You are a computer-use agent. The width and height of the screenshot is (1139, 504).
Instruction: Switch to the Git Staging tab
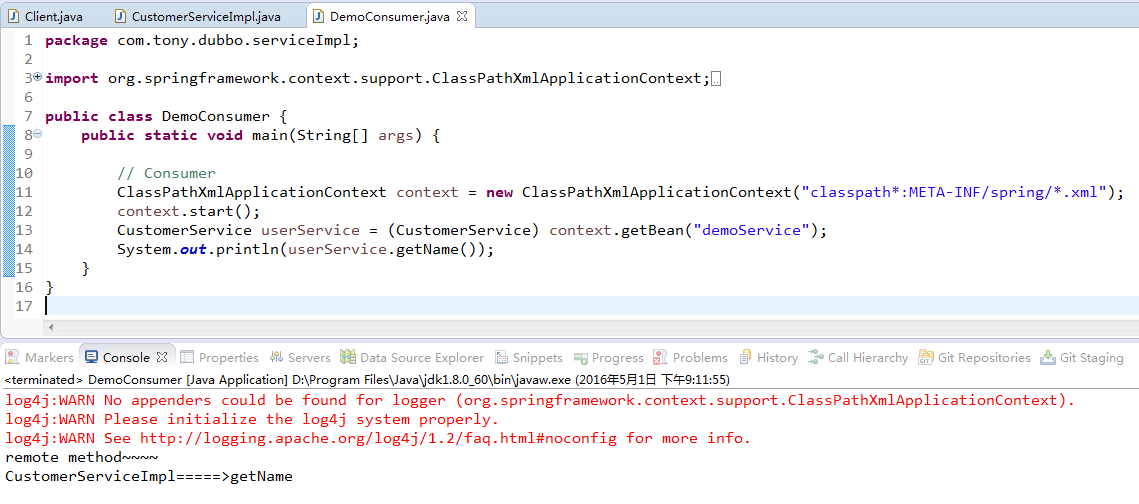[x=1082, y=357]
